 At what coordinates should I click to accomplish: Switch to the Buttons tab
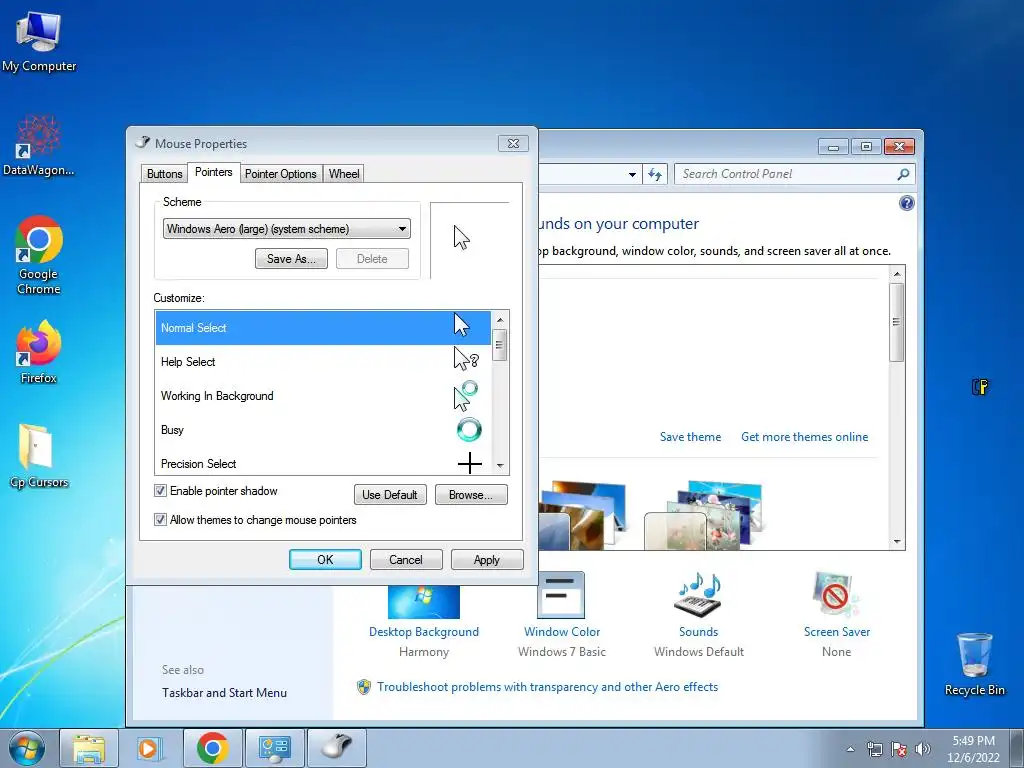[165, 174]
